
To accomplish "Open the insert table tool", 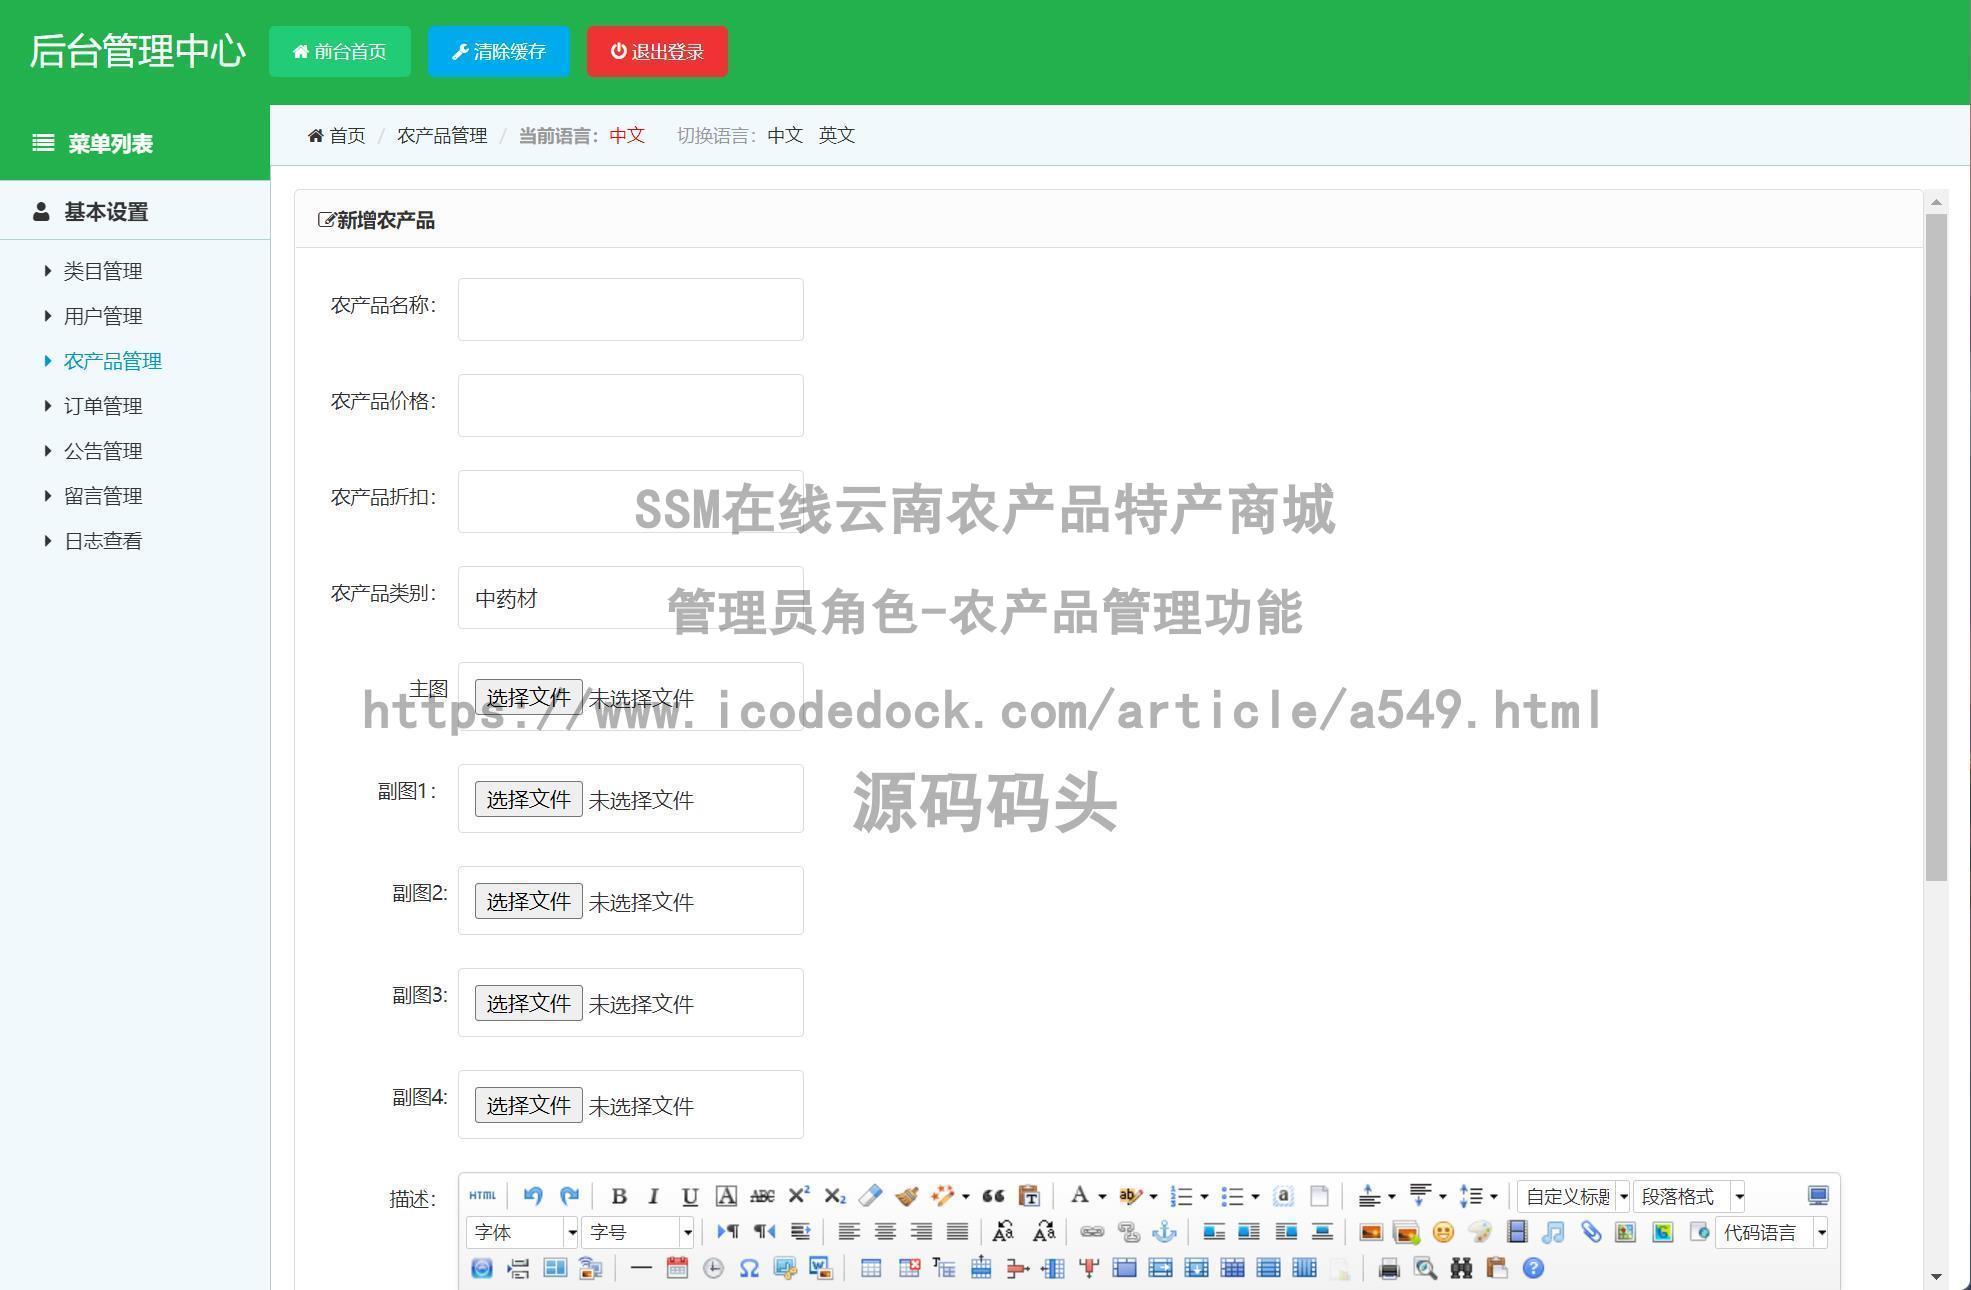I will (870, 1266).
